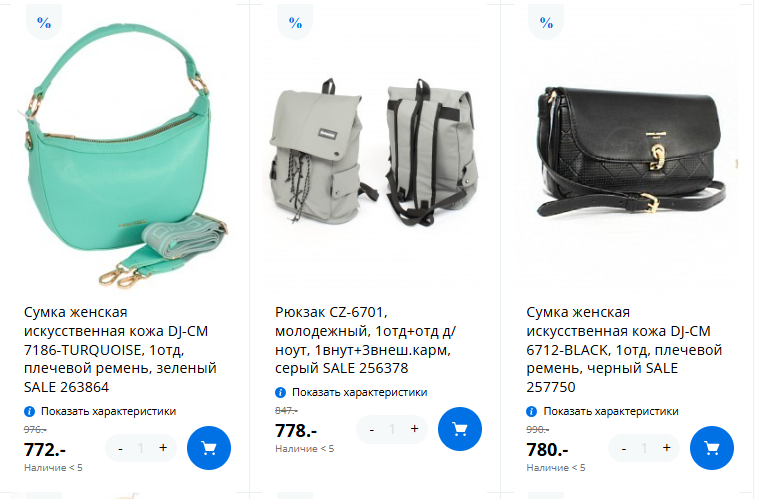
Task: Add black DJ-CM 6712 bag to cart
Action: point(711,448)
